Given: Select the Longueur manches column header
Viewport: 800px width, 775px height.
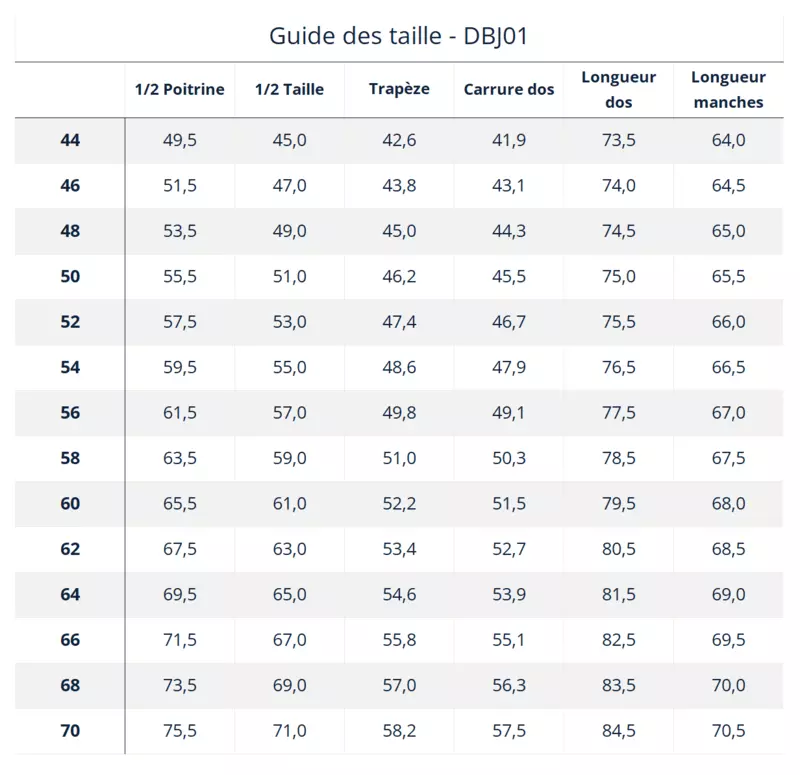Looking at the screenshot, I should [728, 90].
